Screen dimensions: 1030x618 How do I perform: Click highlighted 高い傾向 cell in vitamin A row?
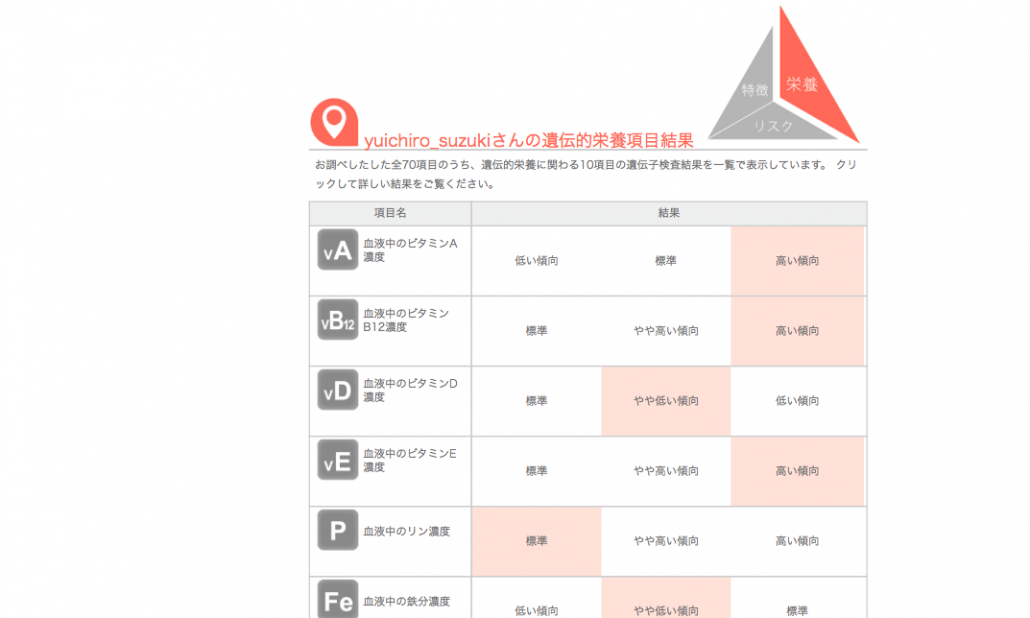[797, 261]
